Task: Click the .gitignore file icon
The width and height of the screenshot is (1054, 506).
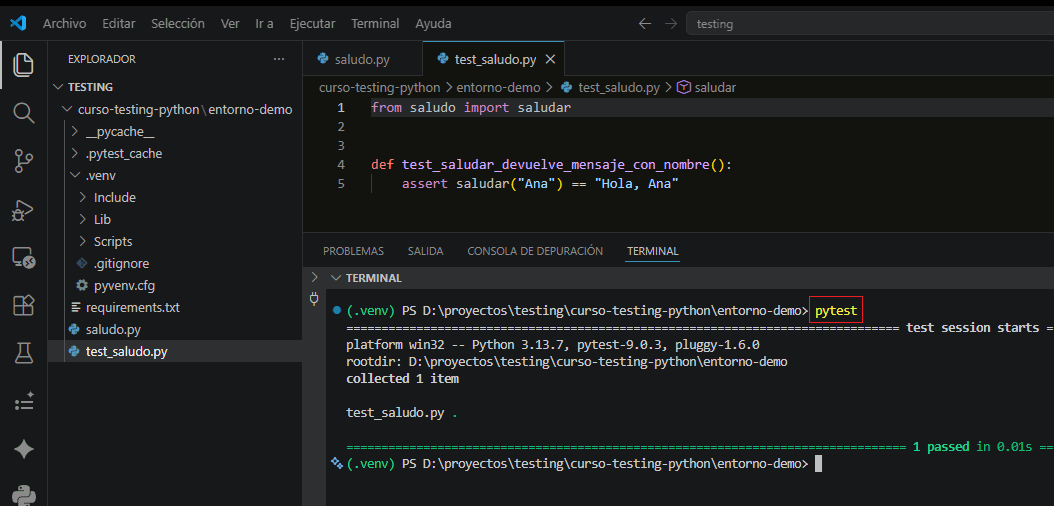Action: point(82,263)
